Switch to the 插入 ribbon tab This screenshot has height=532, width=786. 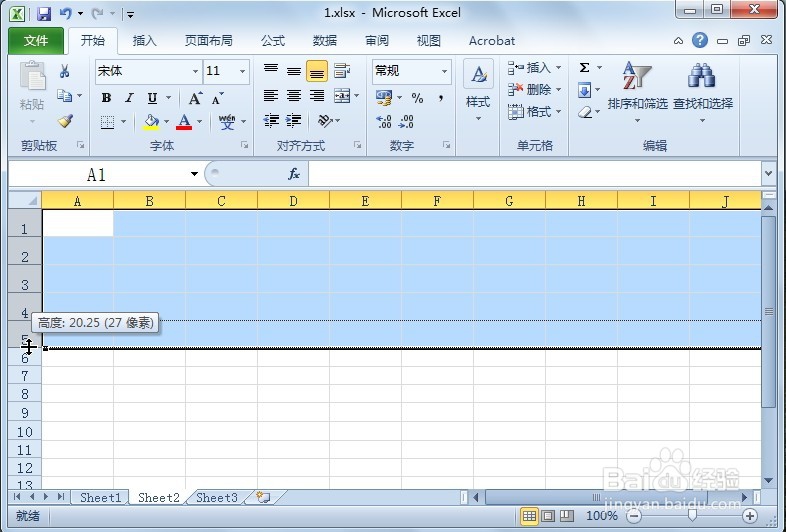point(144,41)
